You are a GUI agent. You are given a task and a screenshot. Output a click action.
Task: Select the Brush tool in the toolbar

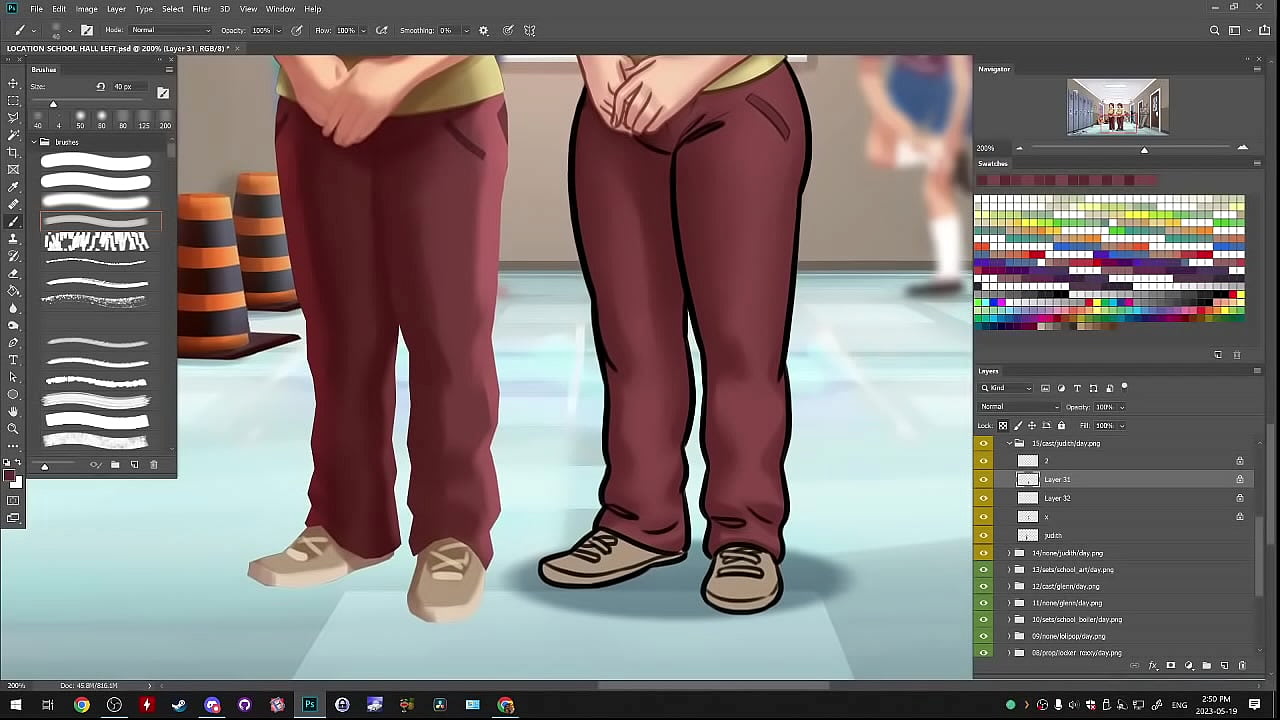coord(13,221)
